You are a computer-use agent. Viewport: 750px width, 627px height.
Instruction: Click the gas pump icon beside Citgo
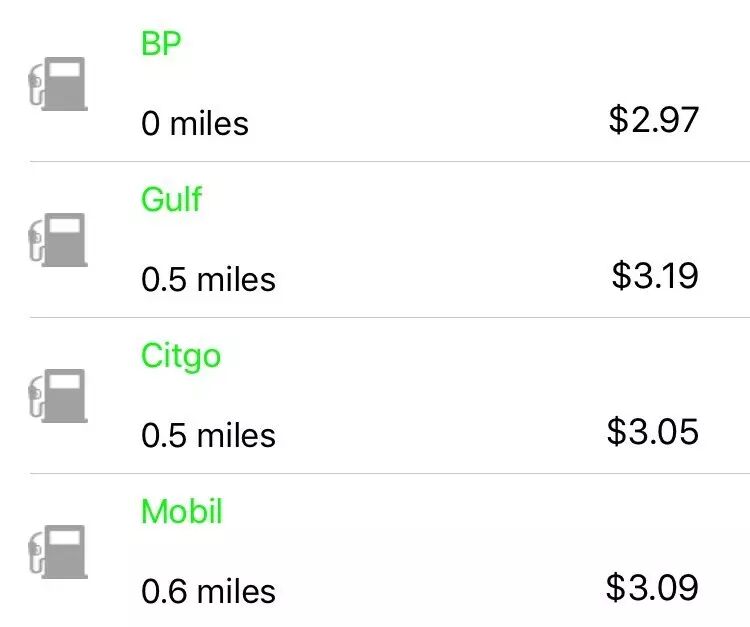(57, 395)
